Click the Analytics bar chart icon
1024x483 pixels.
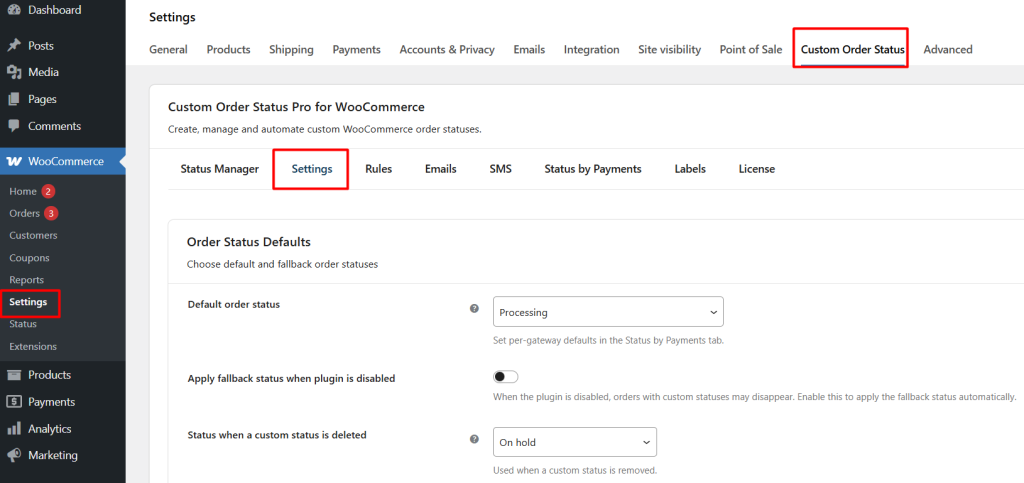coord(14,429)
